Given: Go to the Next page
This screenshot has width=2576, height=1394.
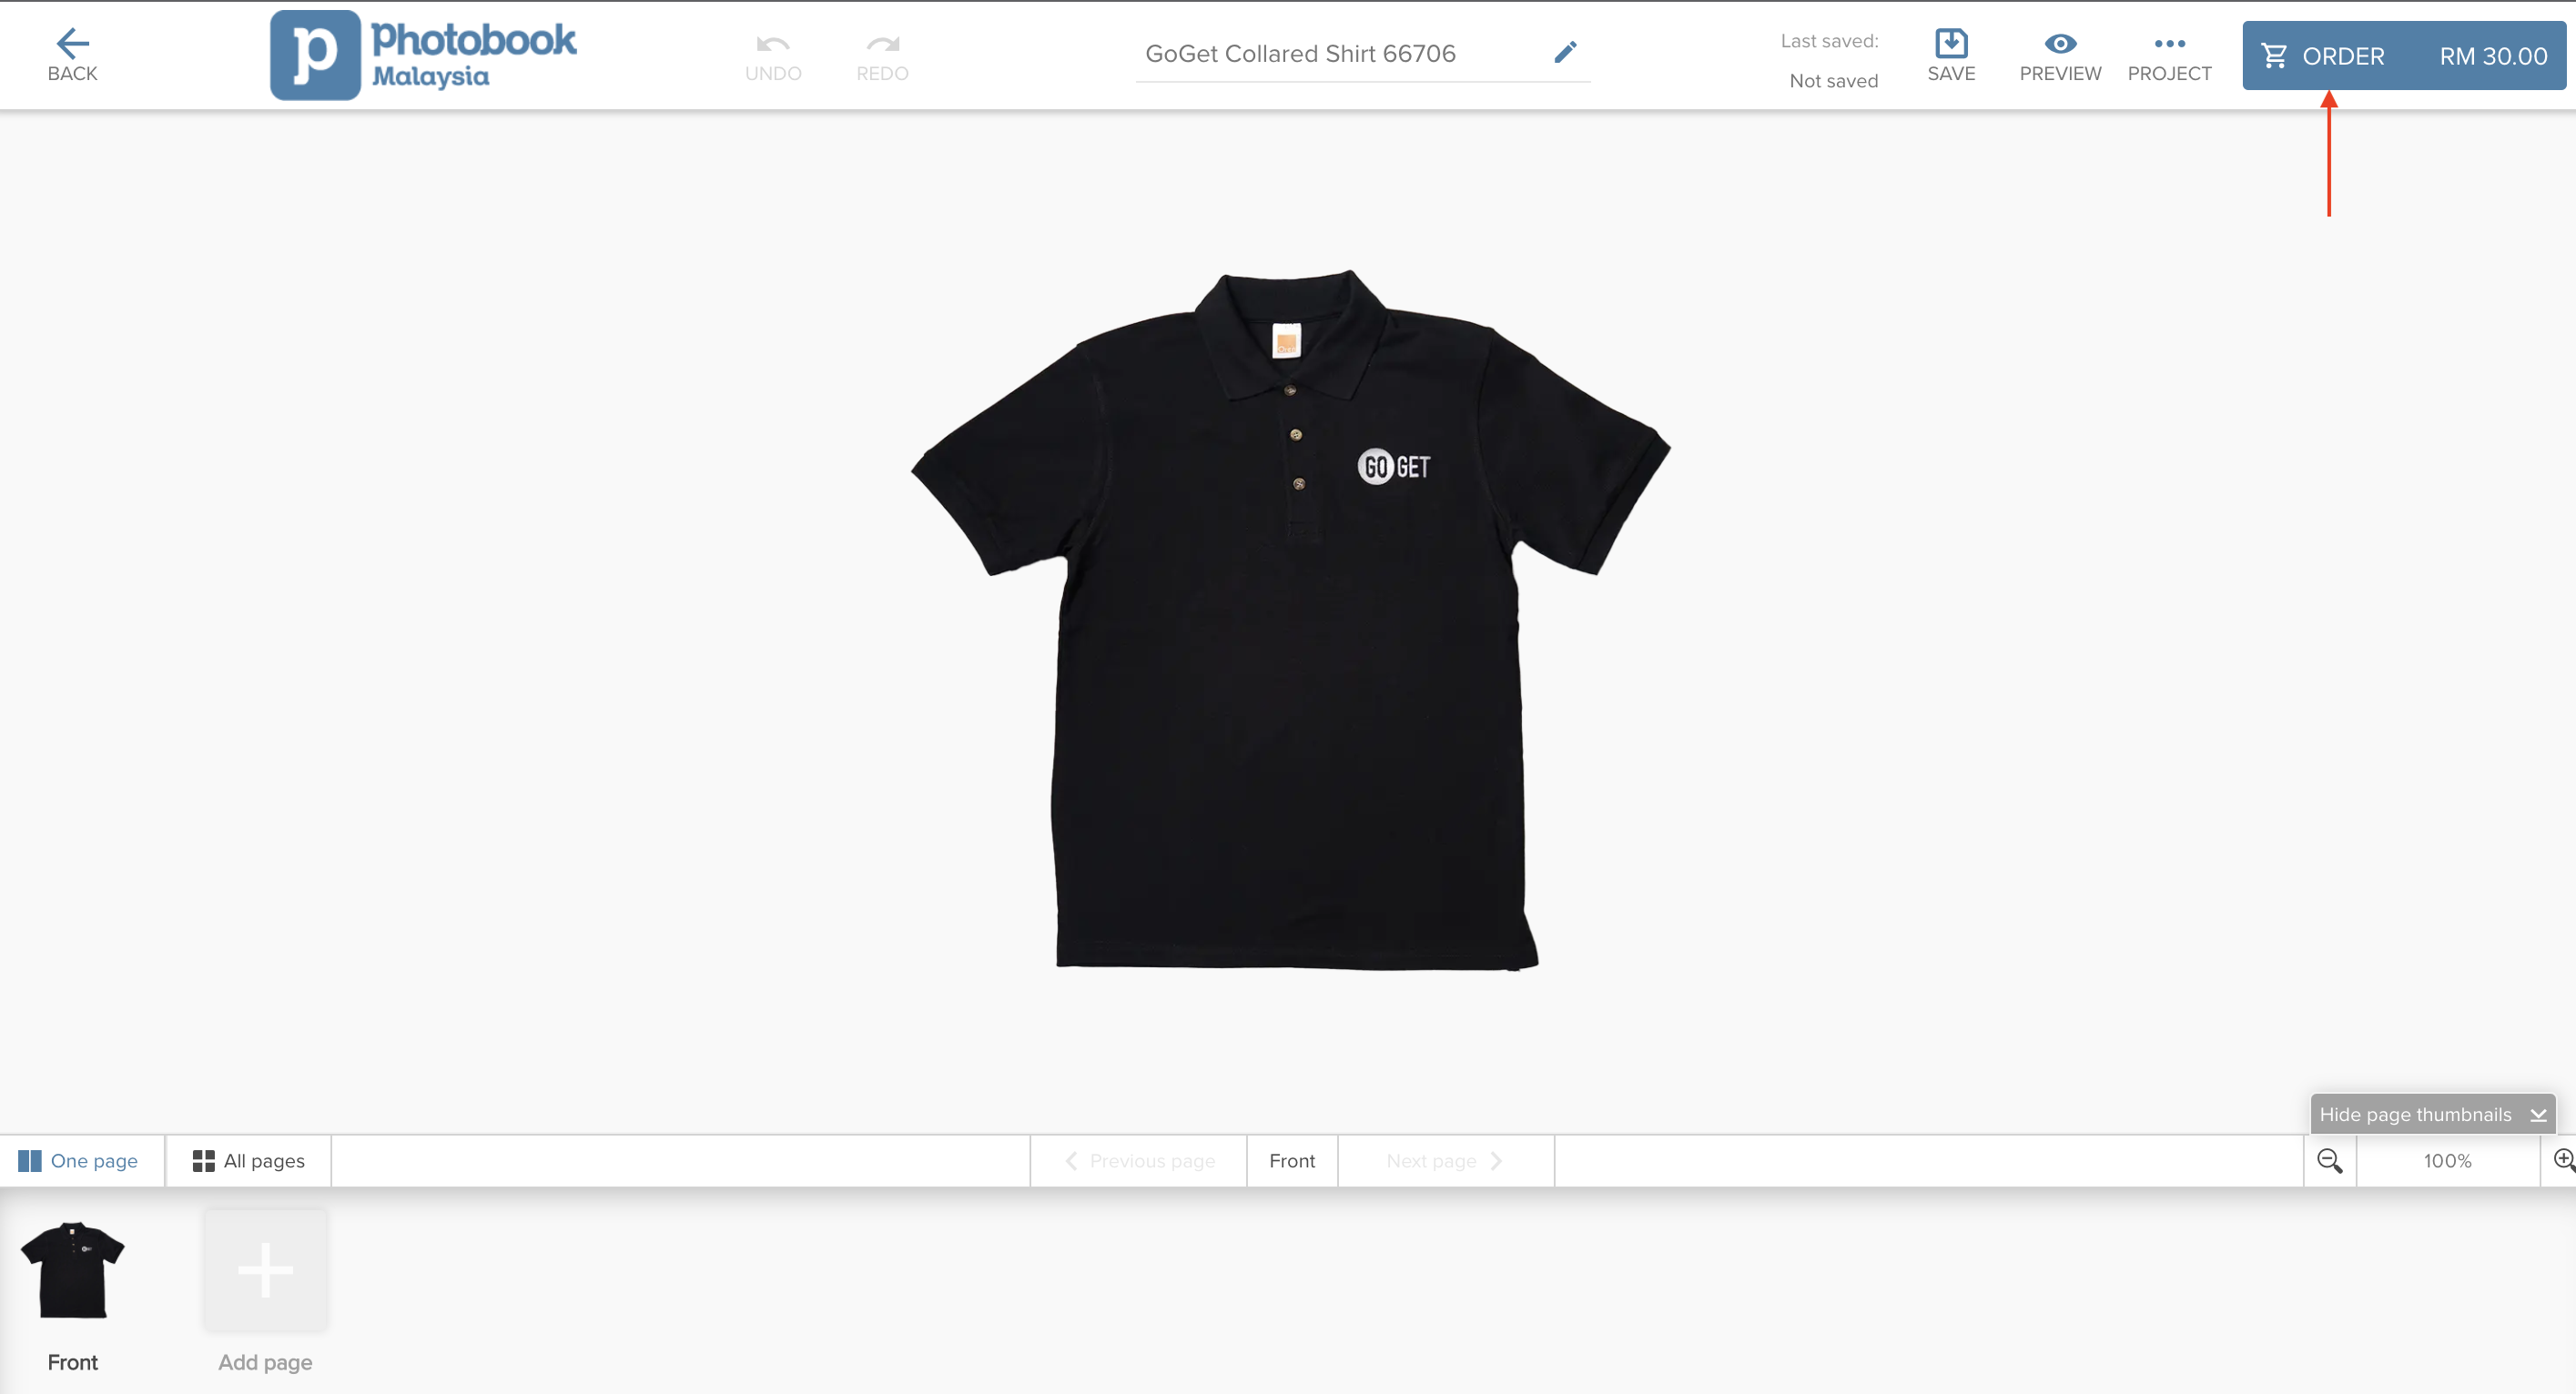Looking at the screenshot, I should coord(1445,1161).
